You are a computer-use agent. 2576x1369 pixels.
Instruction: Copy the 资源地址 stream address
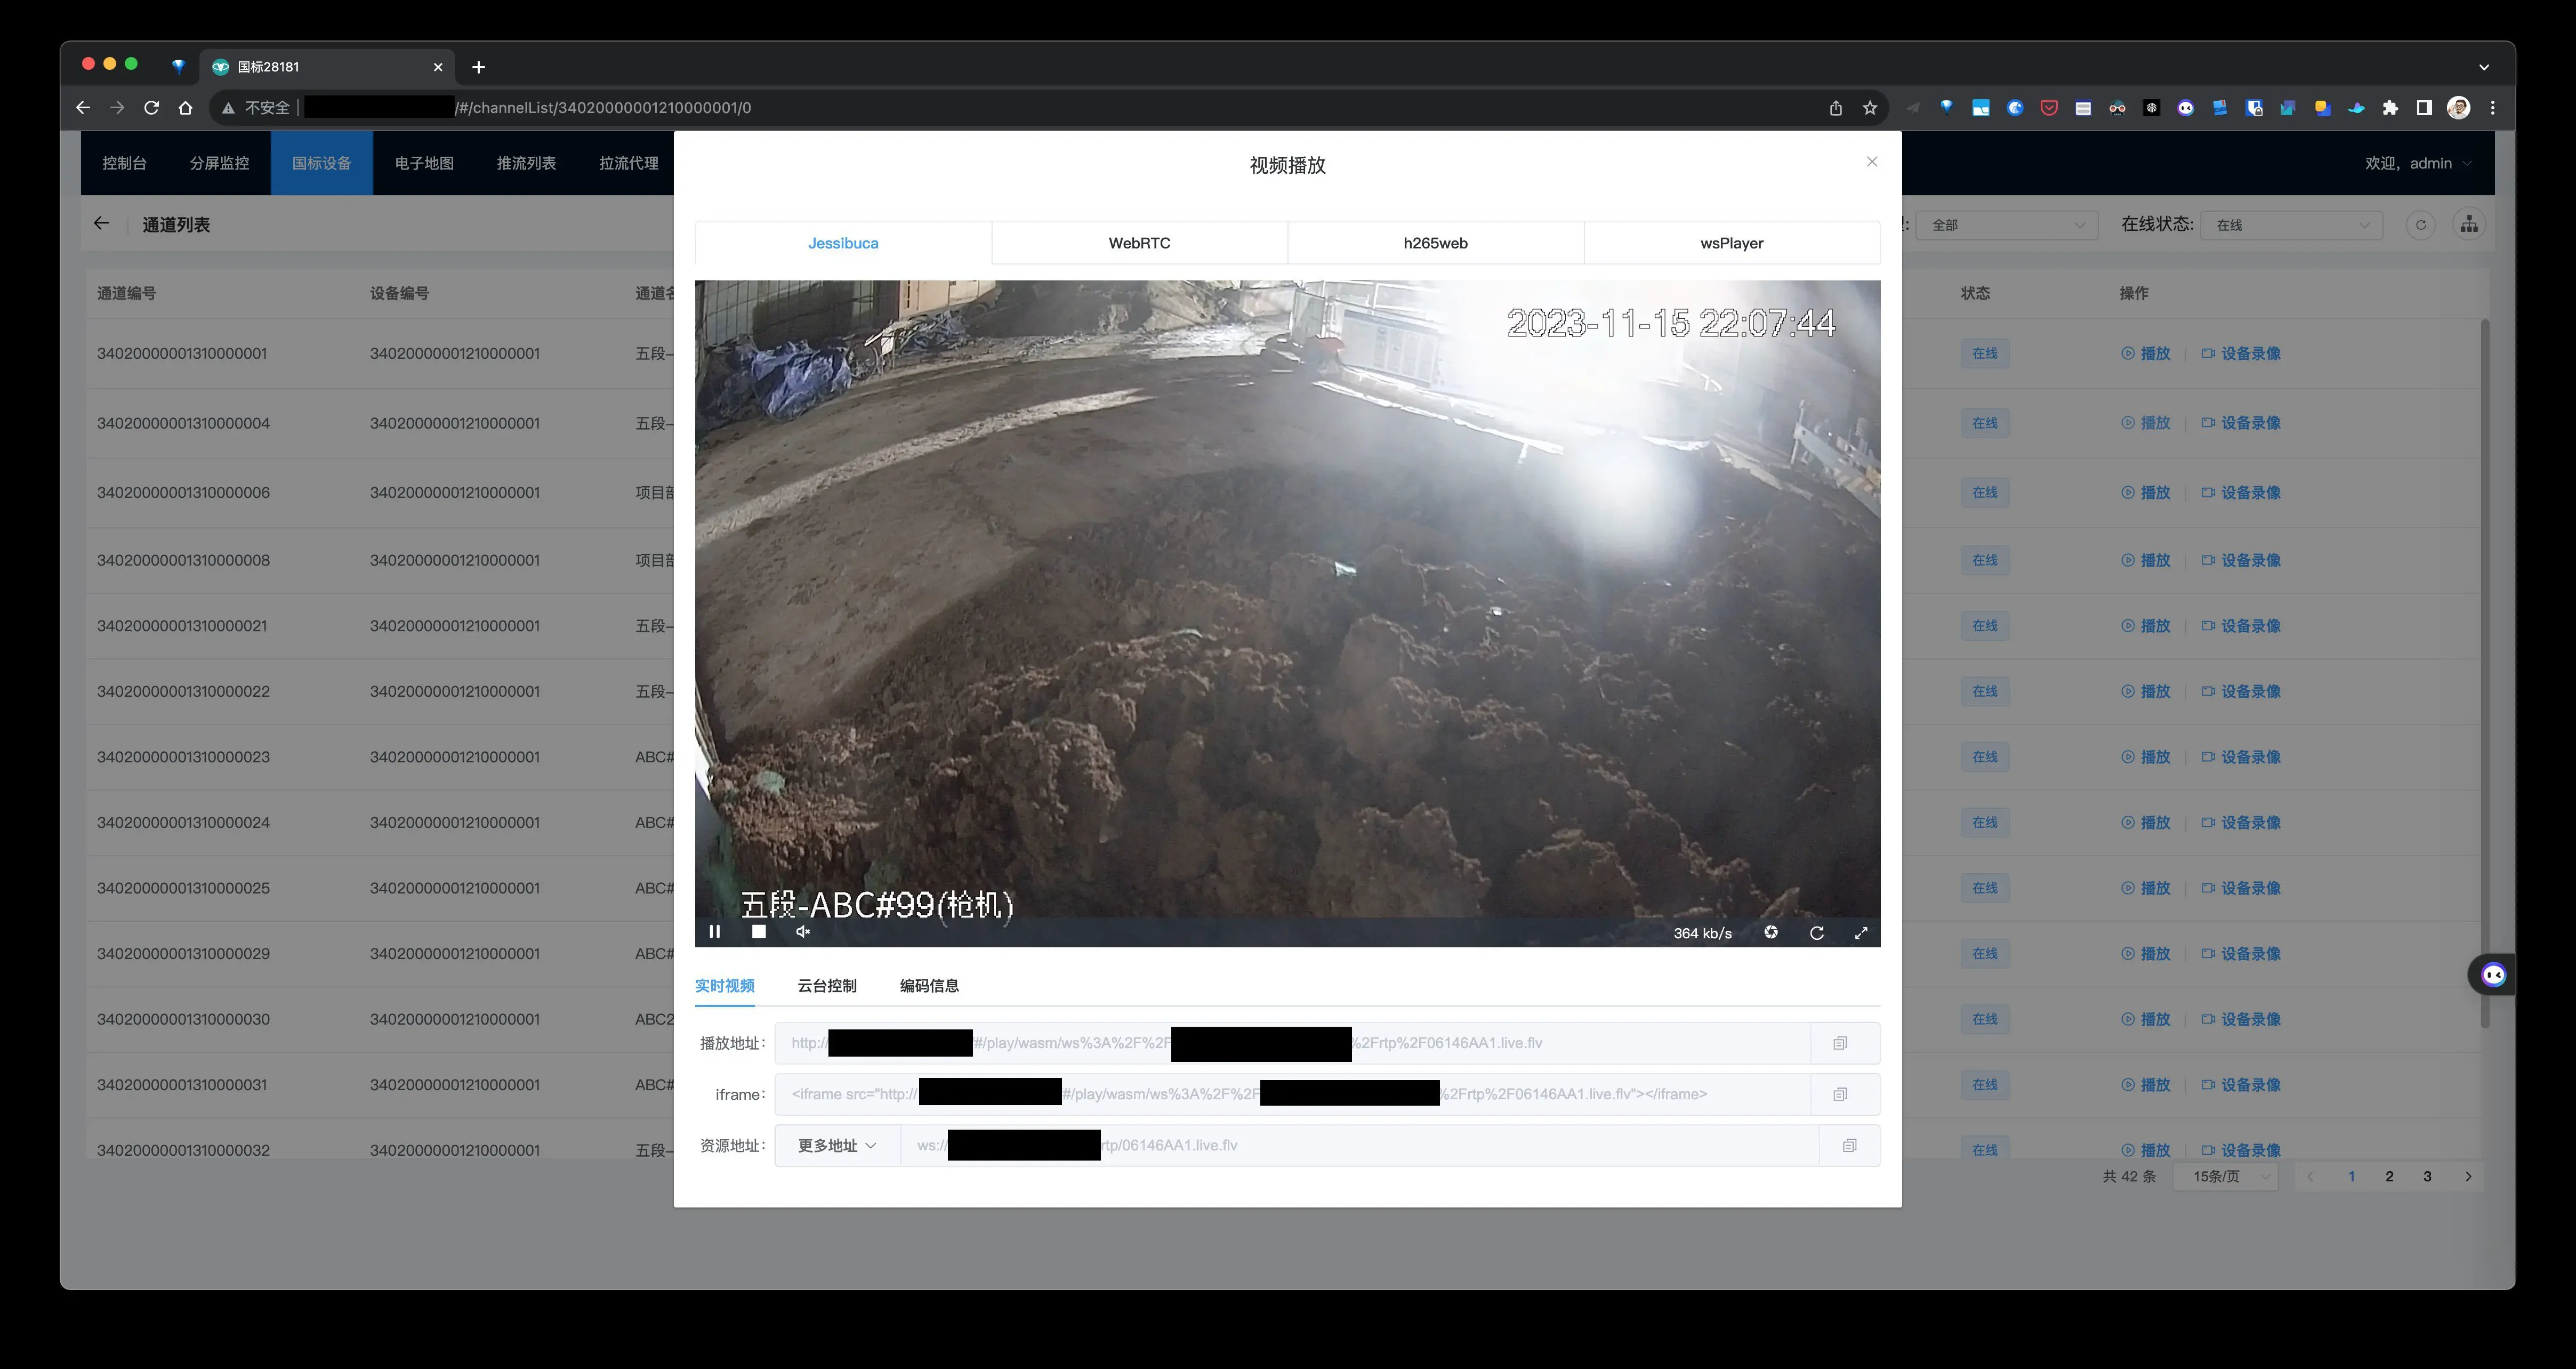1849,1146
